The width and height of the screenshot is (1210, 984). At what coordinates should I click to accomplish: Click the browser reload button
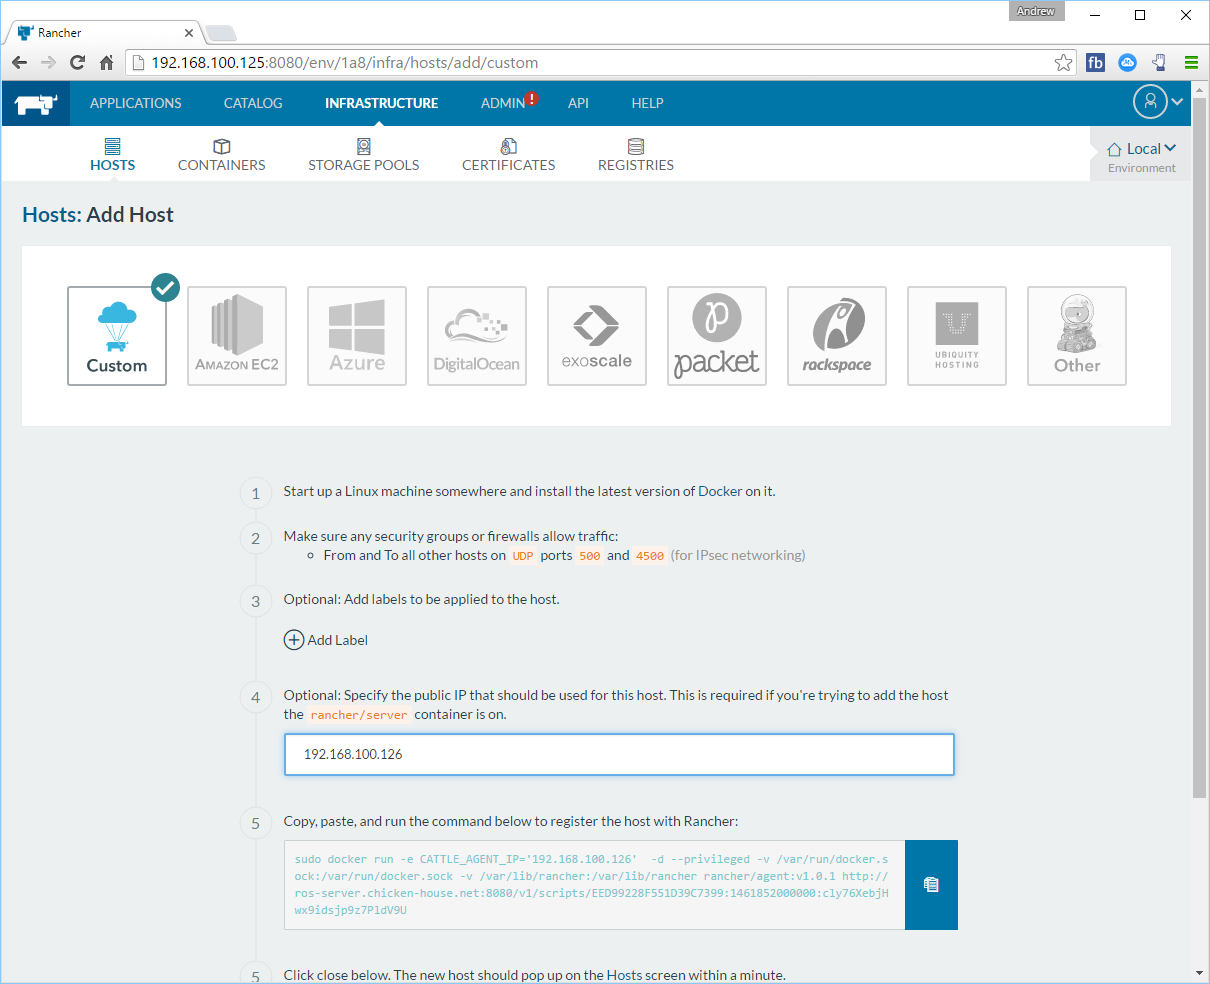pyautogui.click(x=77, y=63)
